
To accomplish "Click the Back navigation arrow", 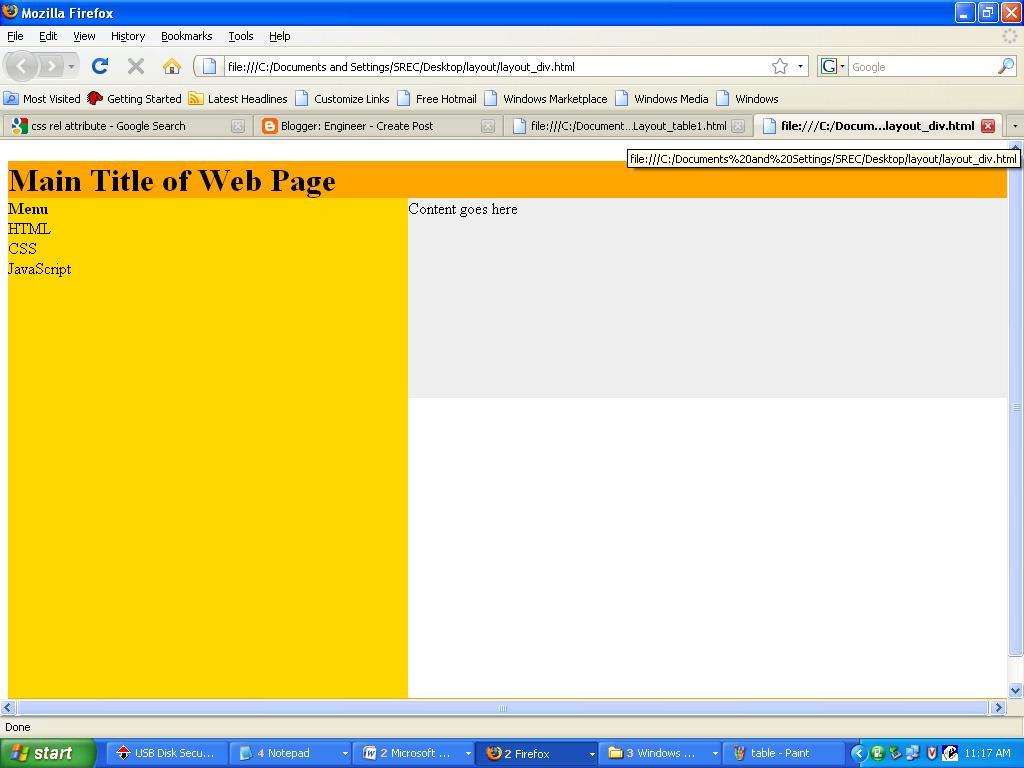I will pyautogui.click(x=22, y=66).
